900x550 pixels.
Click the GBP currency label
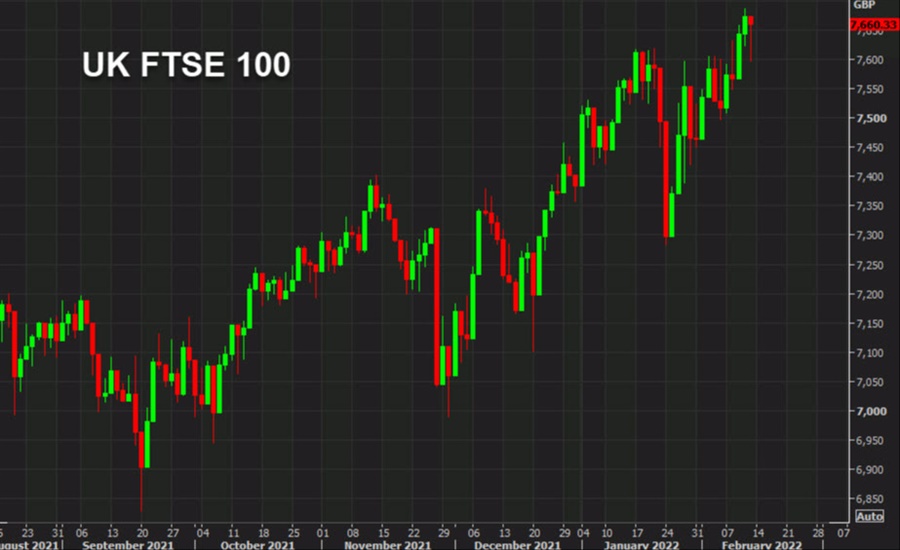[x=864, y=5]
